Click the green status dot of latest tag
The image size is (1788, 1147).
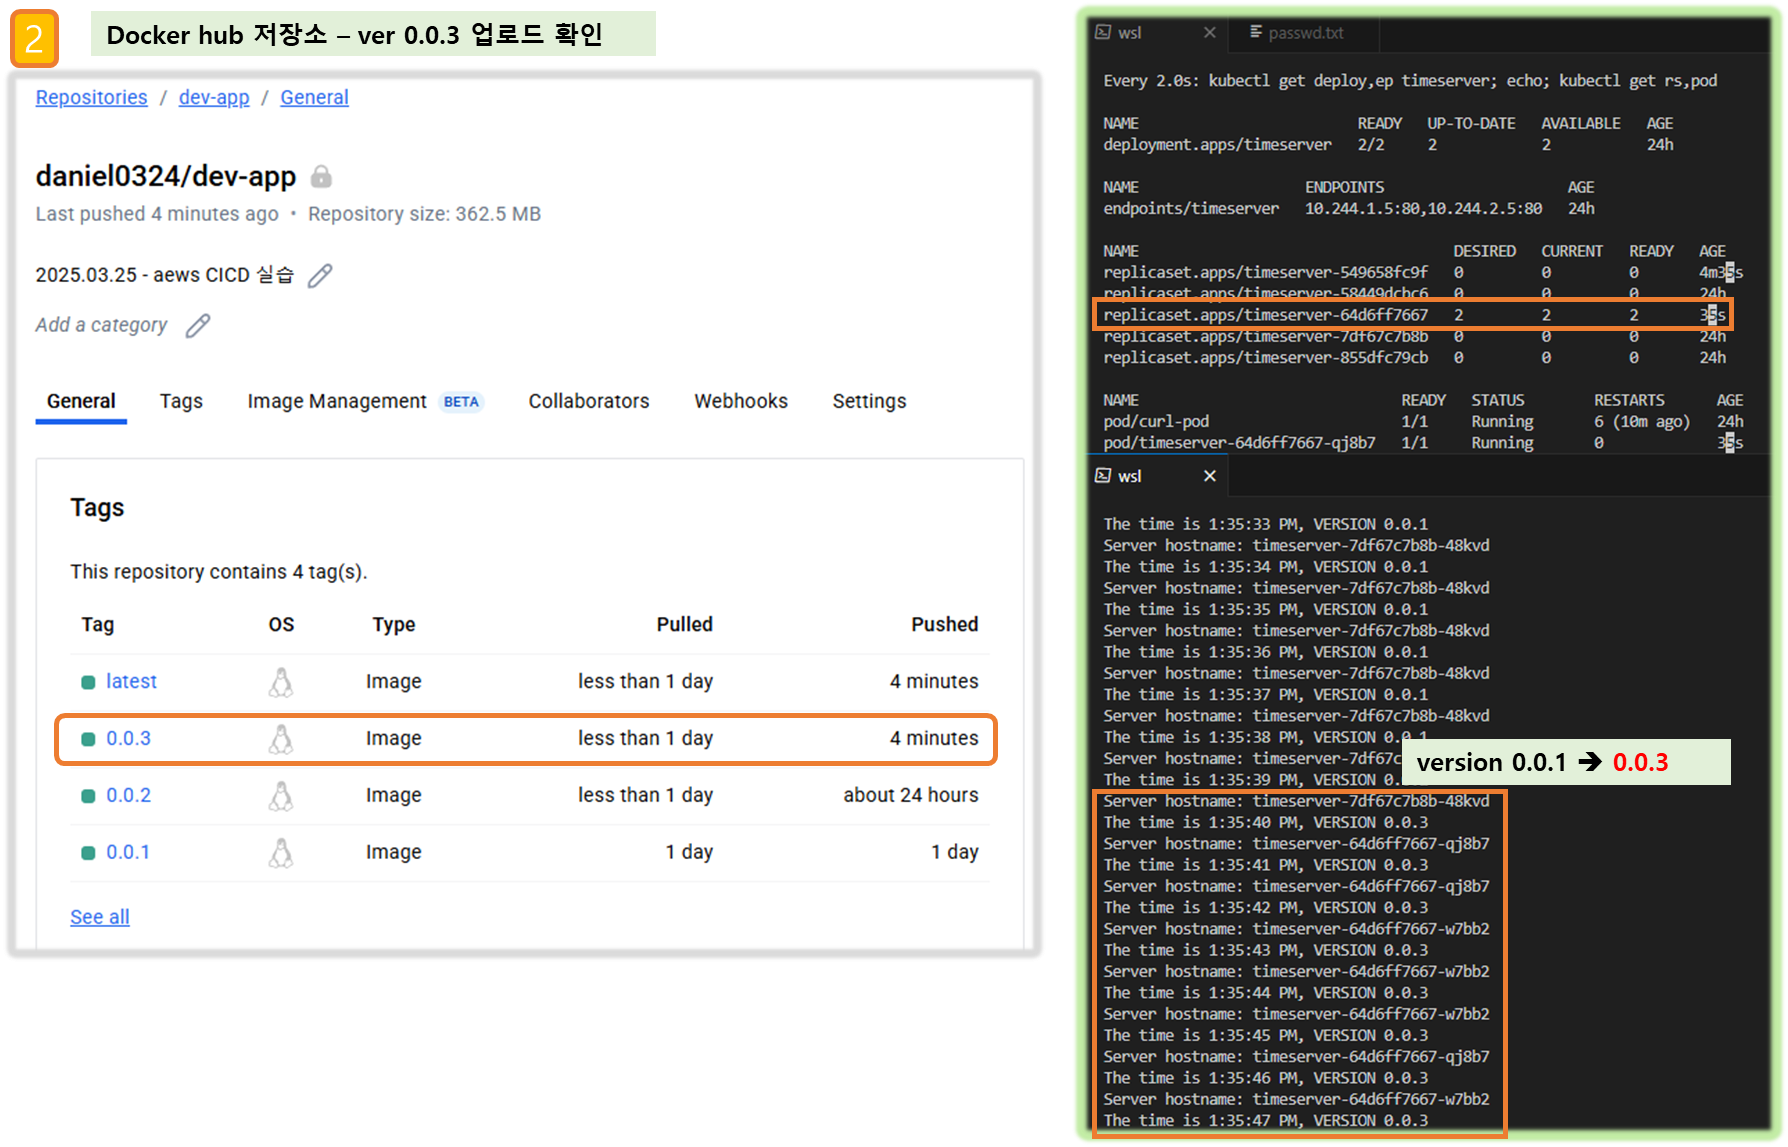tap(88, 682)
